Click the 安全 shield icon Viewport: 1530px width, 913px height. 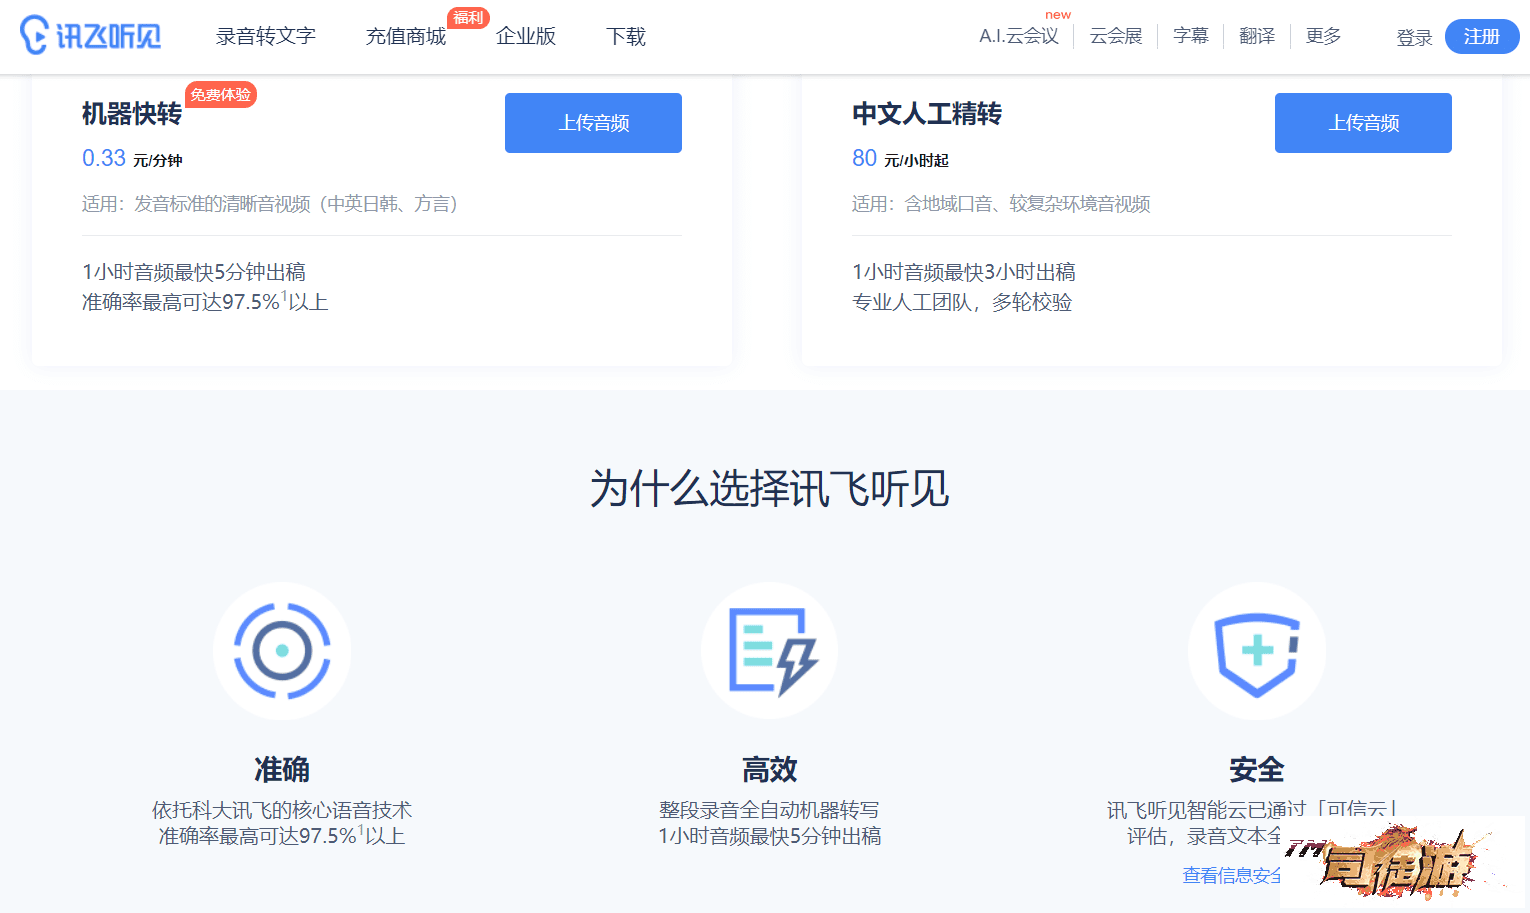click(x=1257, y=651)
